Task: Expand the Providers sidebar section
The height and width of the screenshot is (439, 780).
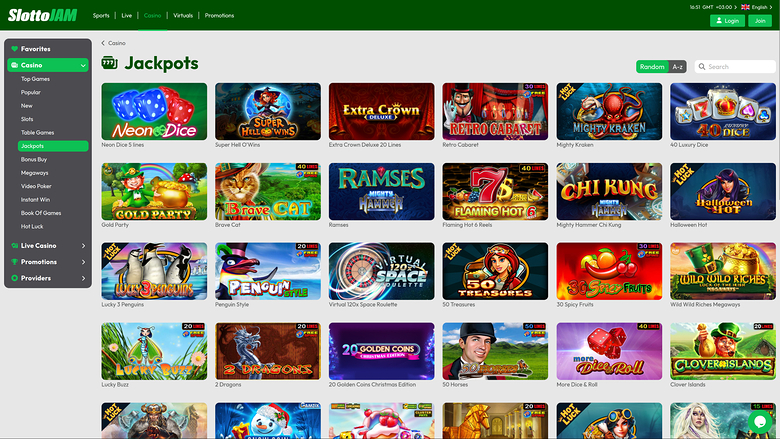Action: tap(83, 278)
